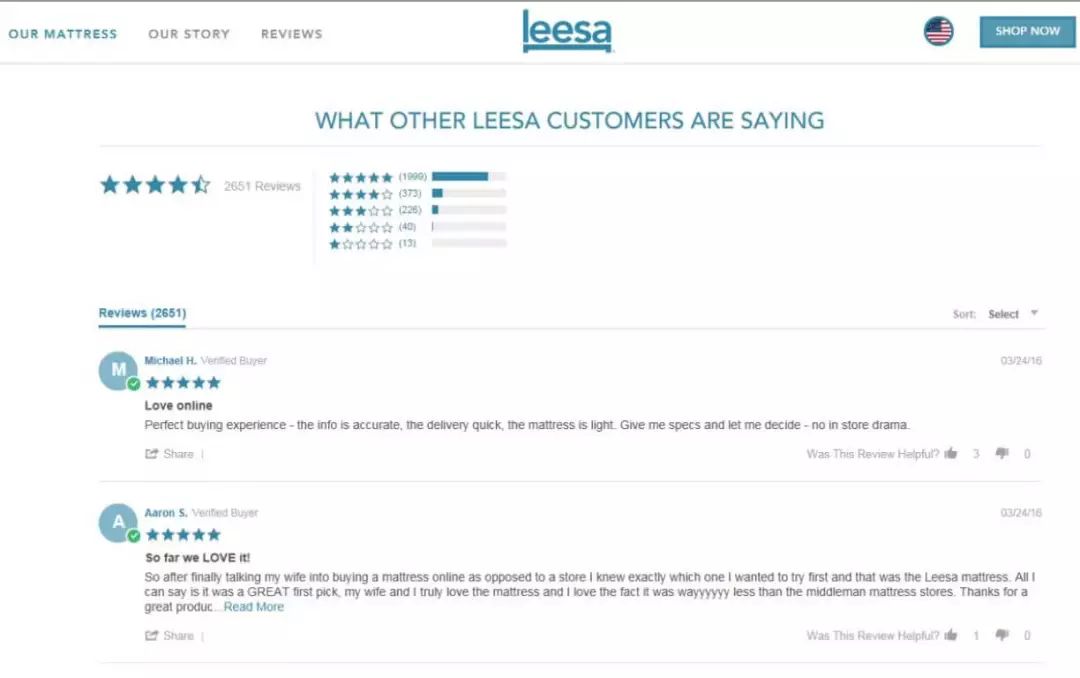Open the Our Mattress menu item

[63, 34]
